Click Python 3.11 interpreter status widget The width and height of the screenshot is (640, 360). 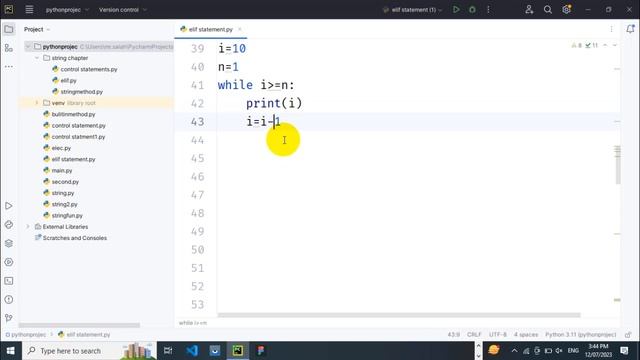click(580, 335)
